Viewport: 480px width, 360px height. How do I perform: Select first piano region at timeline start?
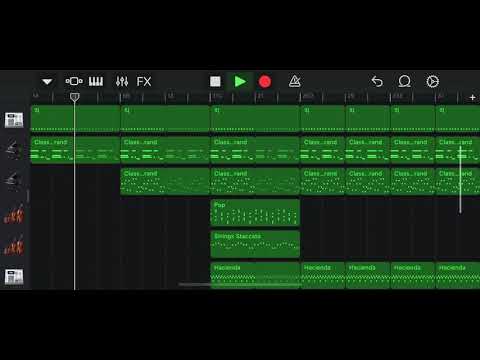click(75, 150)
